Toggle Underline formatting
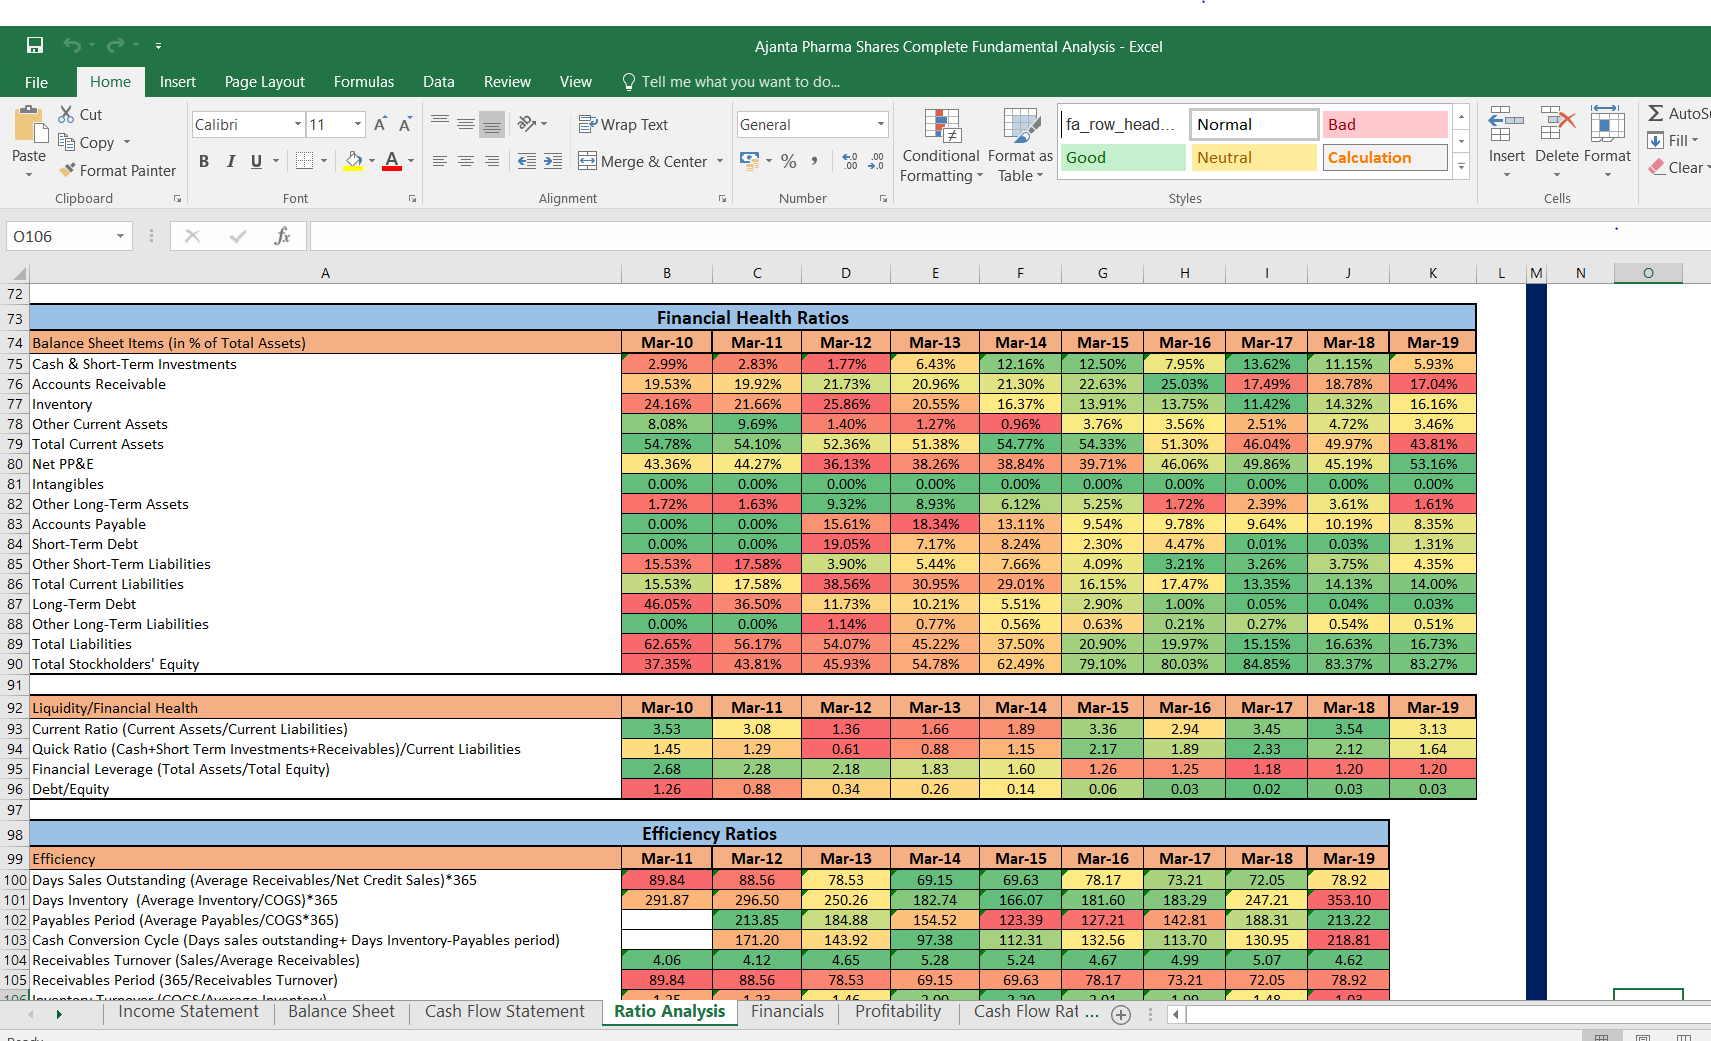Image resolution: width=1711 pixels, height=1041 pixels. click(257, 161)
